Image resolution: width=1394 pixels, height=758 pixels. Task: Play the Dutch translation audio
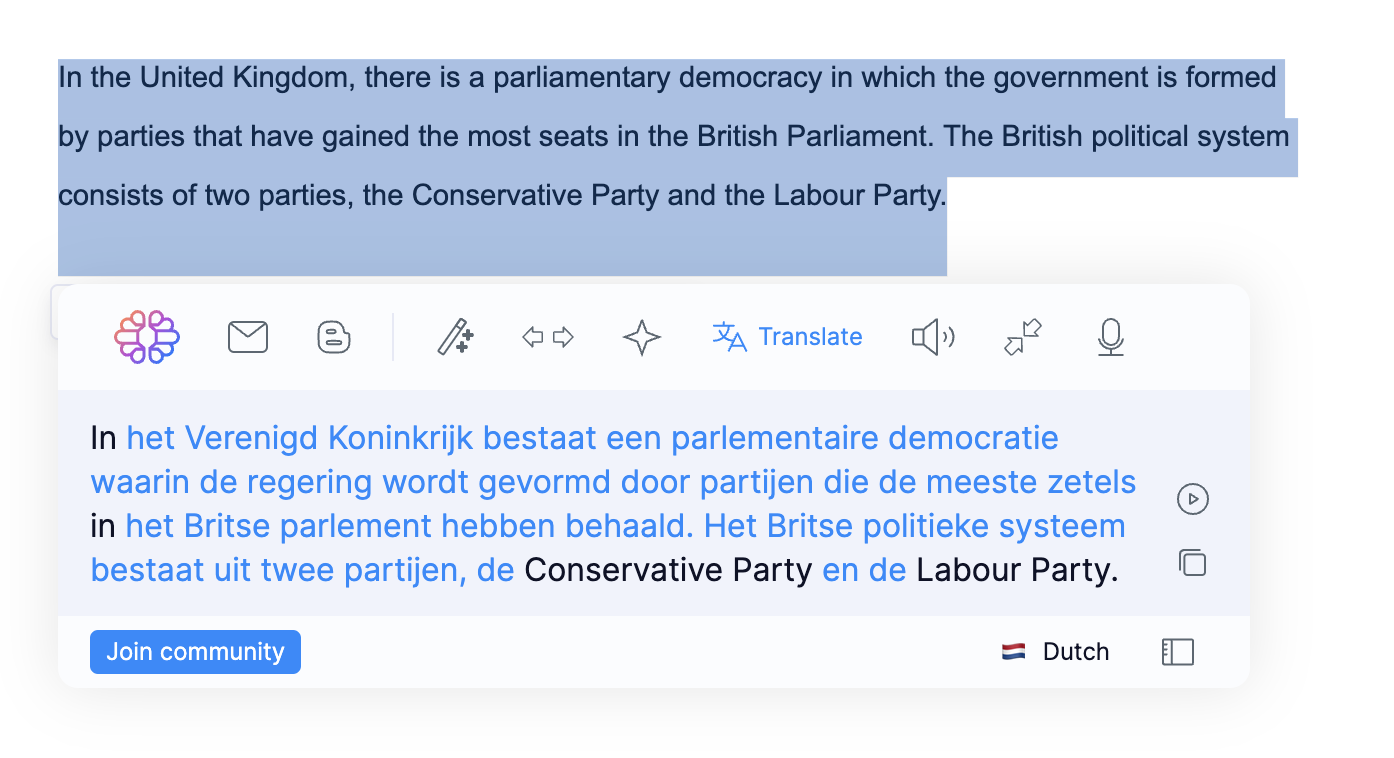(1193, 499)
